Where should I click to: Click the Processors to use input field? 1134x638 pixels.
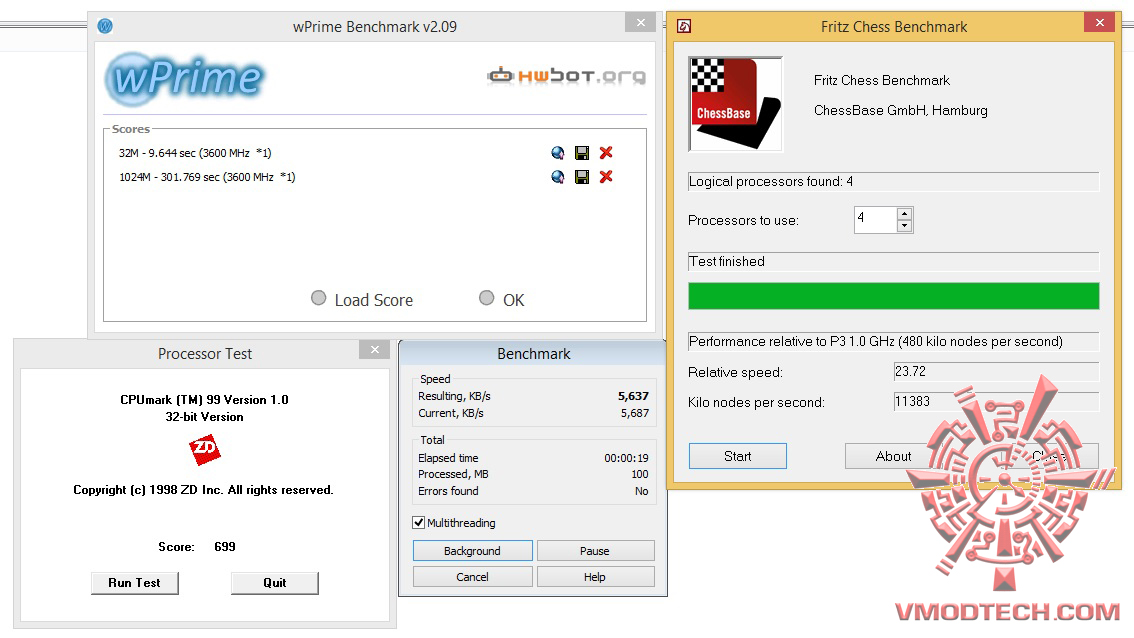[875, 220]
